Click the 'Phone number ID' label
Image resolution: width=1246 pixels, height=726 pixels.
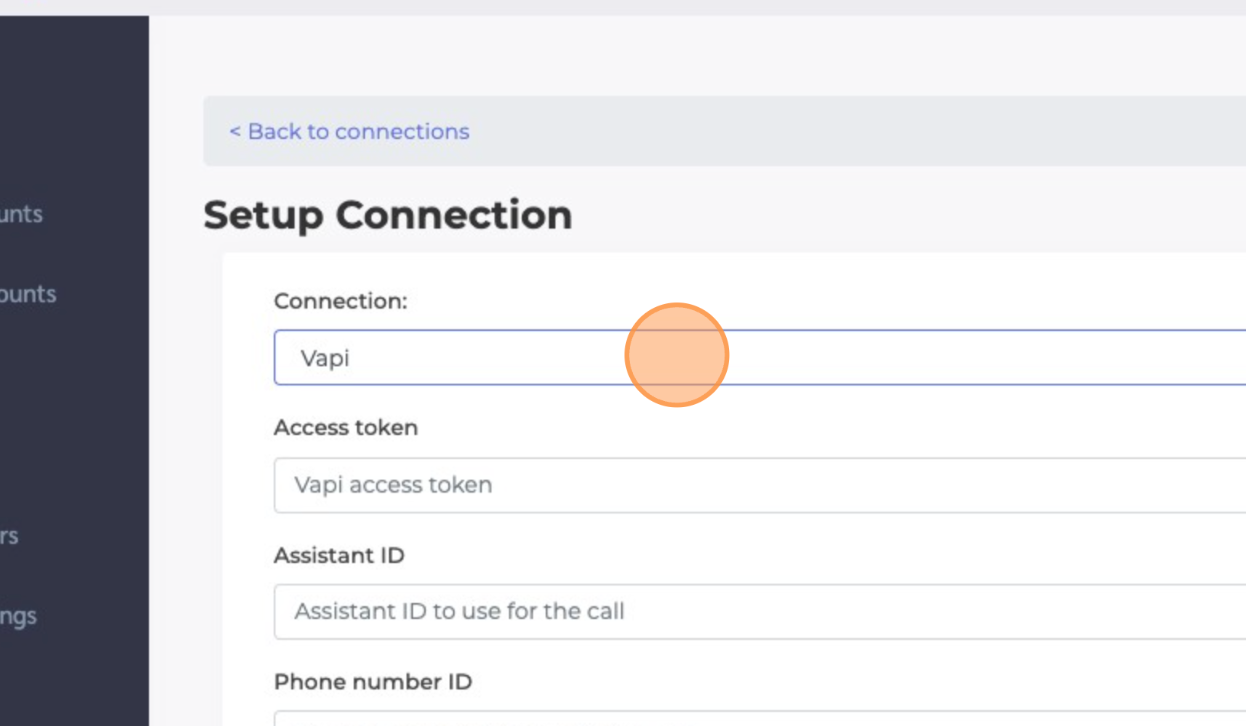(x=372, y=682)
